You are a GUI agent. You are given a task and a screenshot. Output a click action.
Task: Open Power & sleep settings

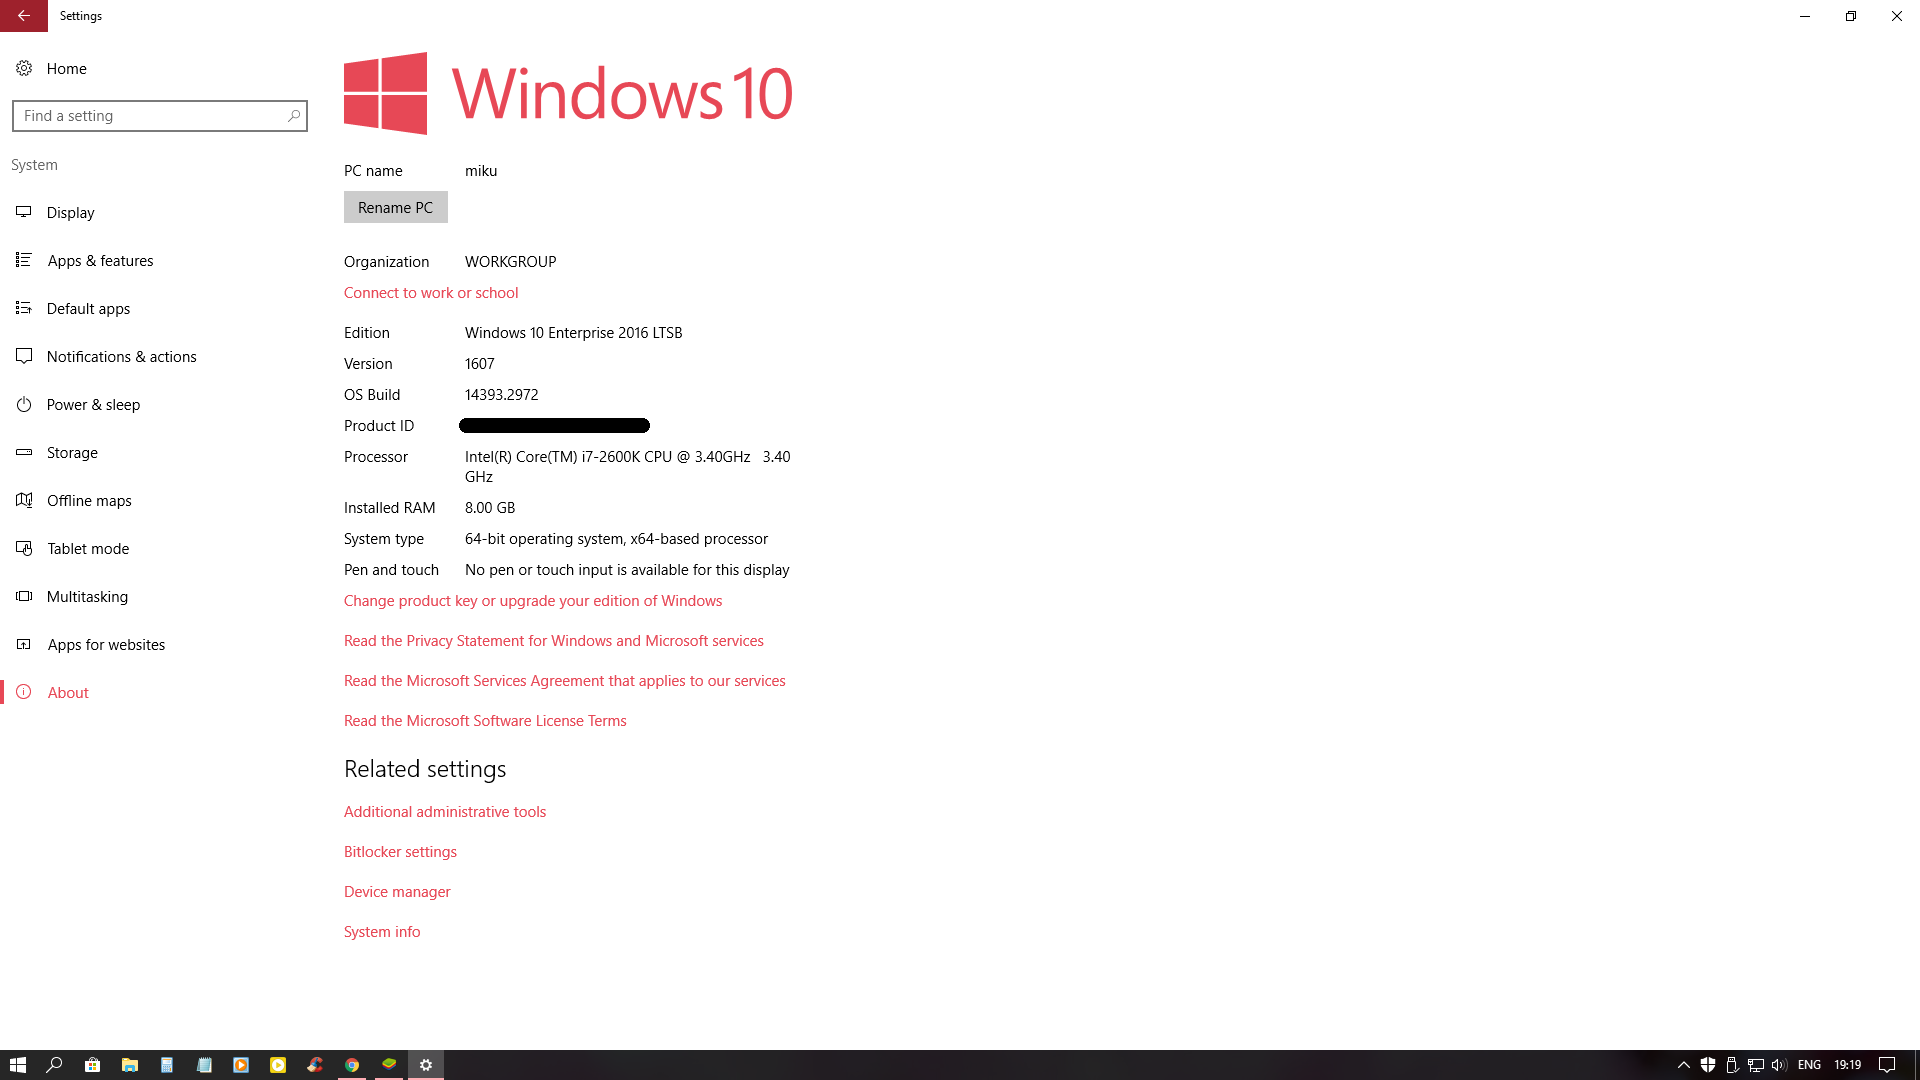tap(93, 405)
